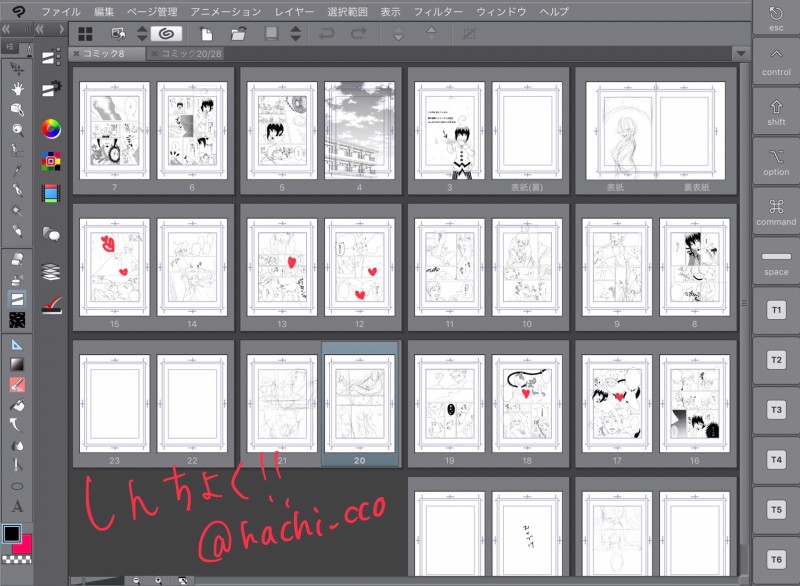The height and width of the screenshot is (586, 800).
Task: Select the Pen nib tool
Action: coord(17,190)
